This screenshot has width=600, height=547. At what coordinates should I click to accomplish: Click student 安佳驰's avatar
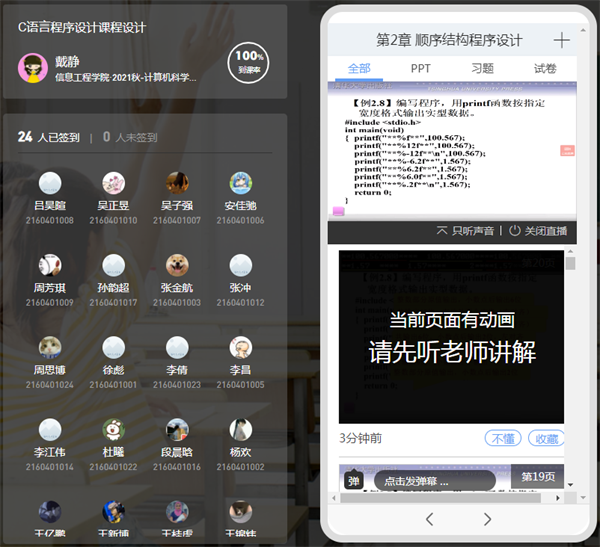click(x=240, y=183)
